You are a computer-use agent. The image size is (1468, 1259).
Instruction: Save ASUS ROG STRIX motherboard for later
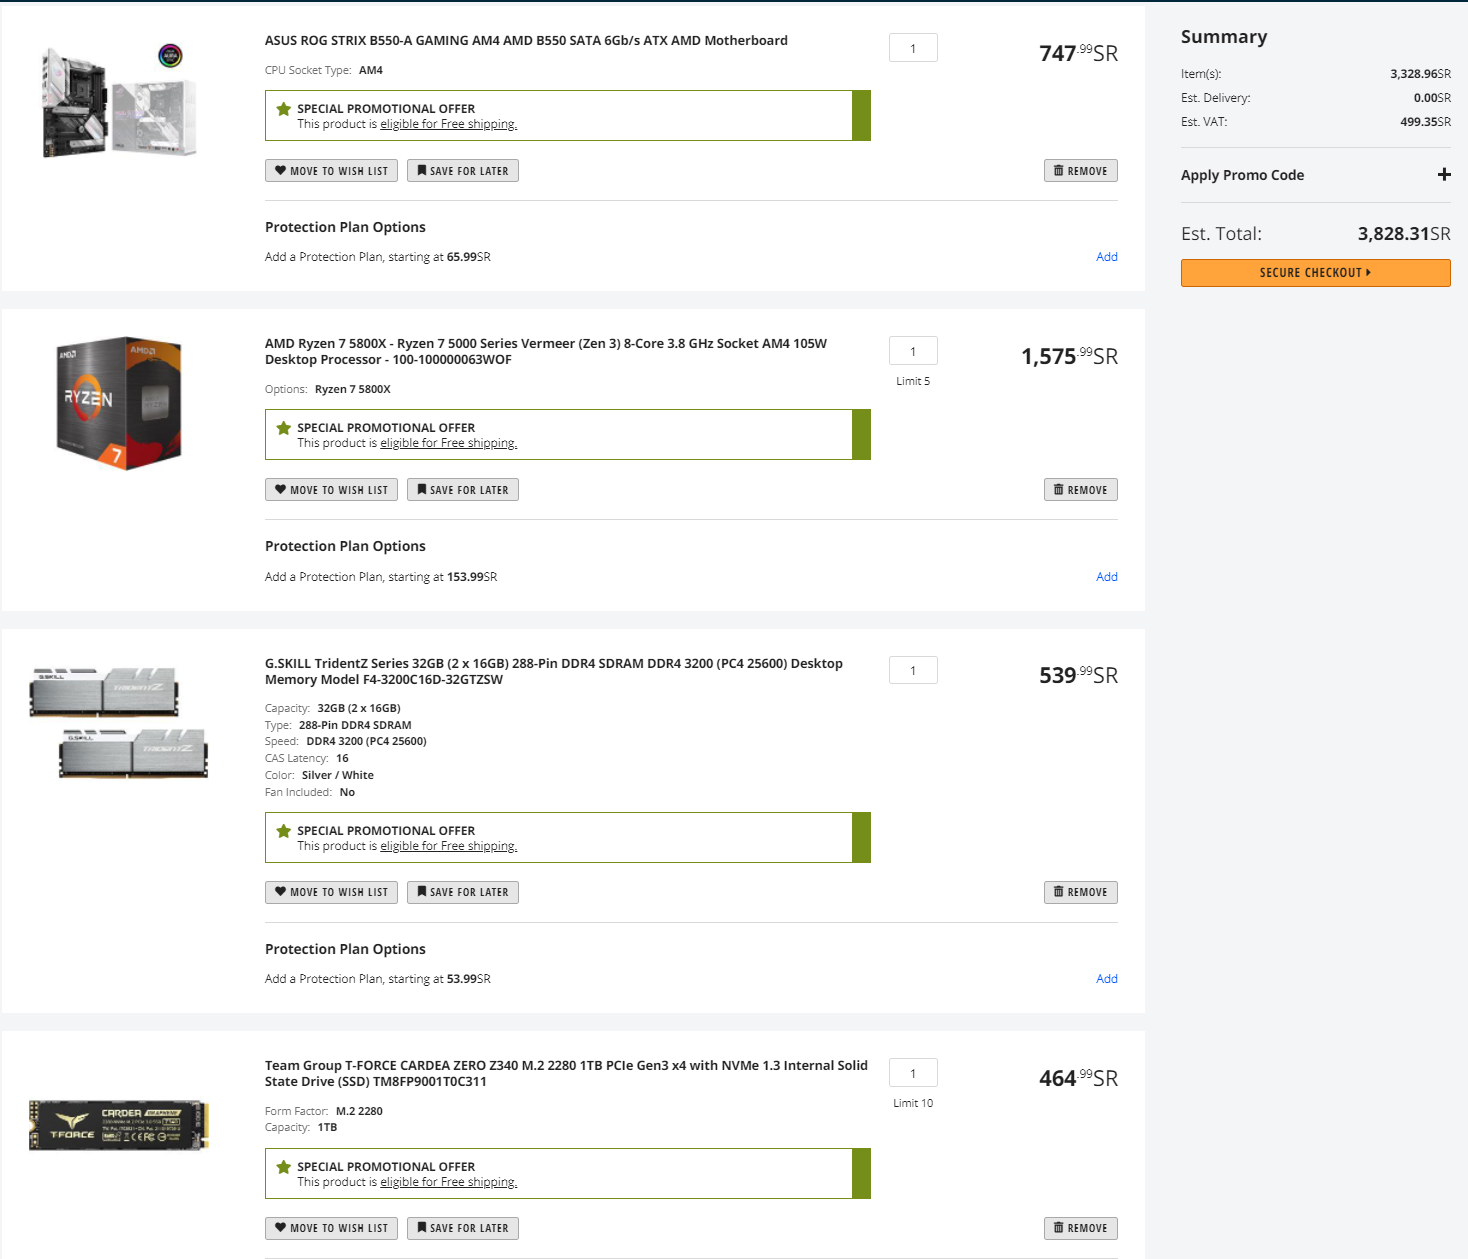463,171
